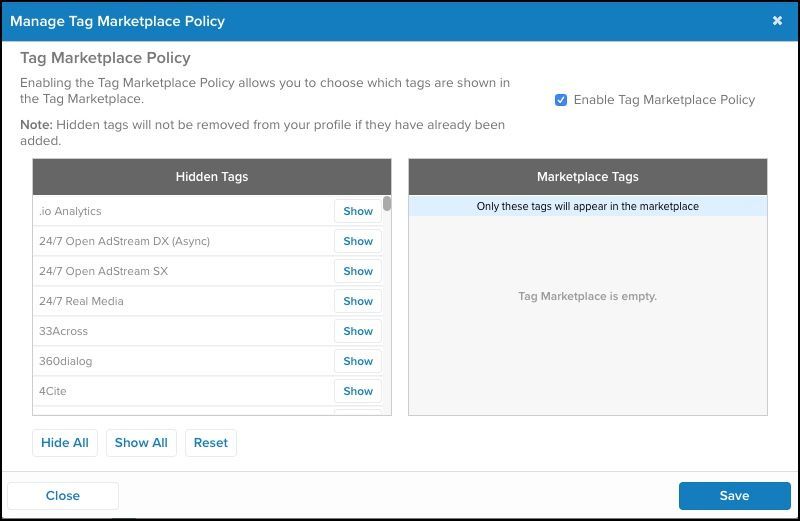
Task: Show the 24/7 Open AdStream SX tag
Action: point(358,271)
